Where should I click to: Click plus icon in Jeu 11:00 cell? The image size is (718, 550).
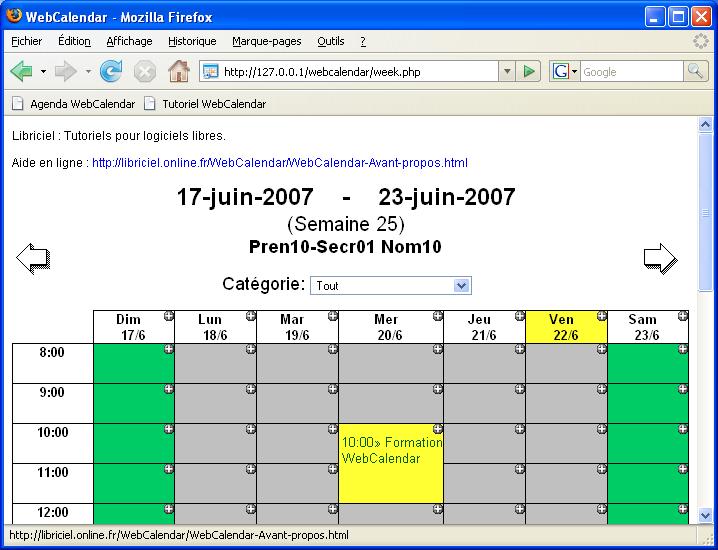519,468
